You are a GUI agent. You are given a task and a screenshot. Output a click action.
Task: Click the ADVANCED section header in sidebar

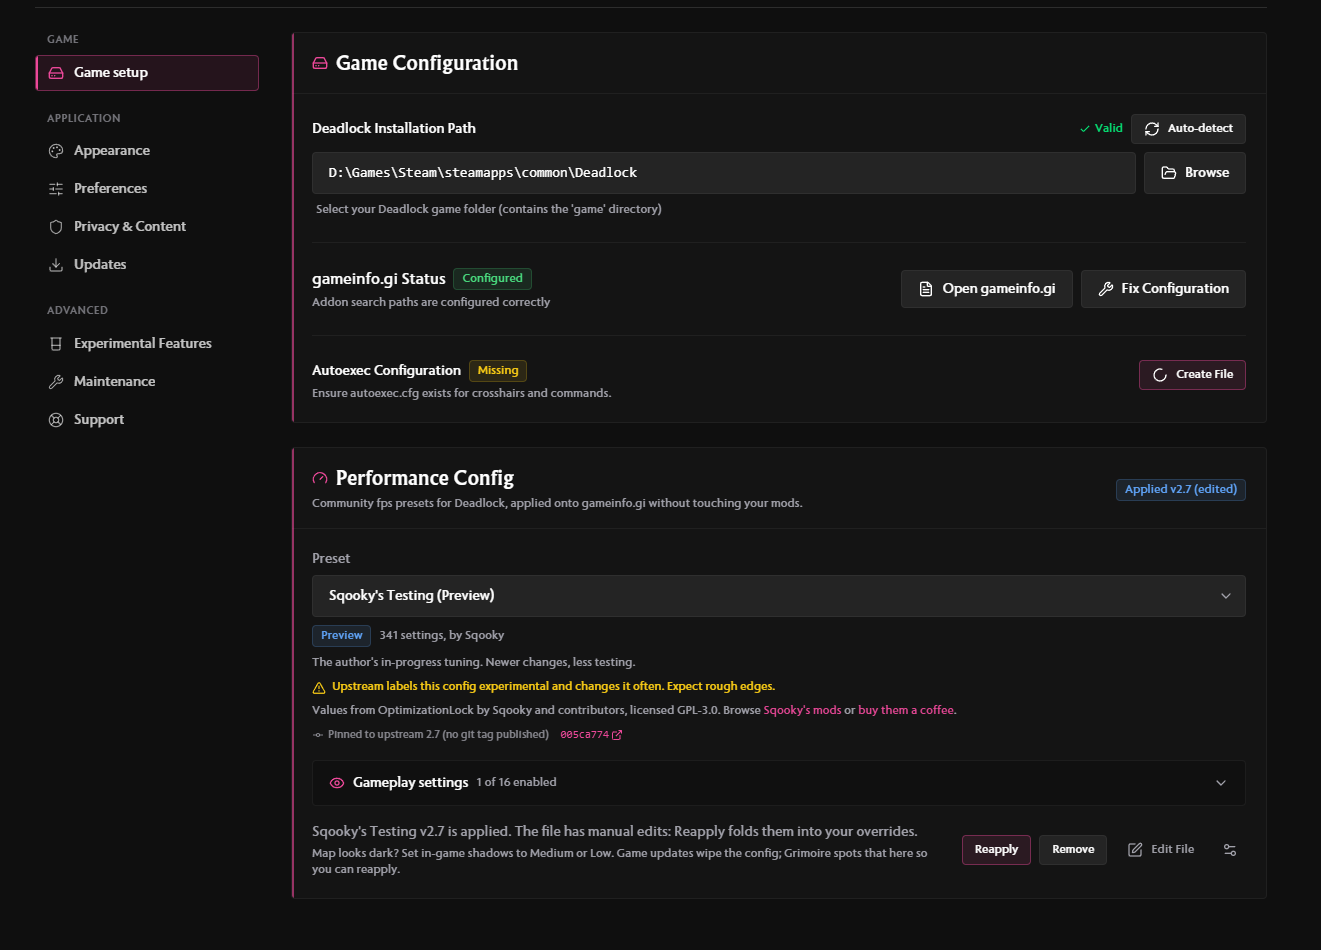[x=77, y=311]
